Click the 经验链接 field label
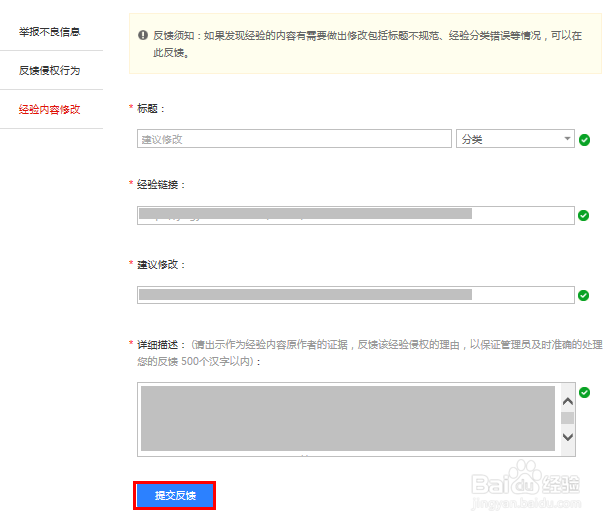 [161, 184]
